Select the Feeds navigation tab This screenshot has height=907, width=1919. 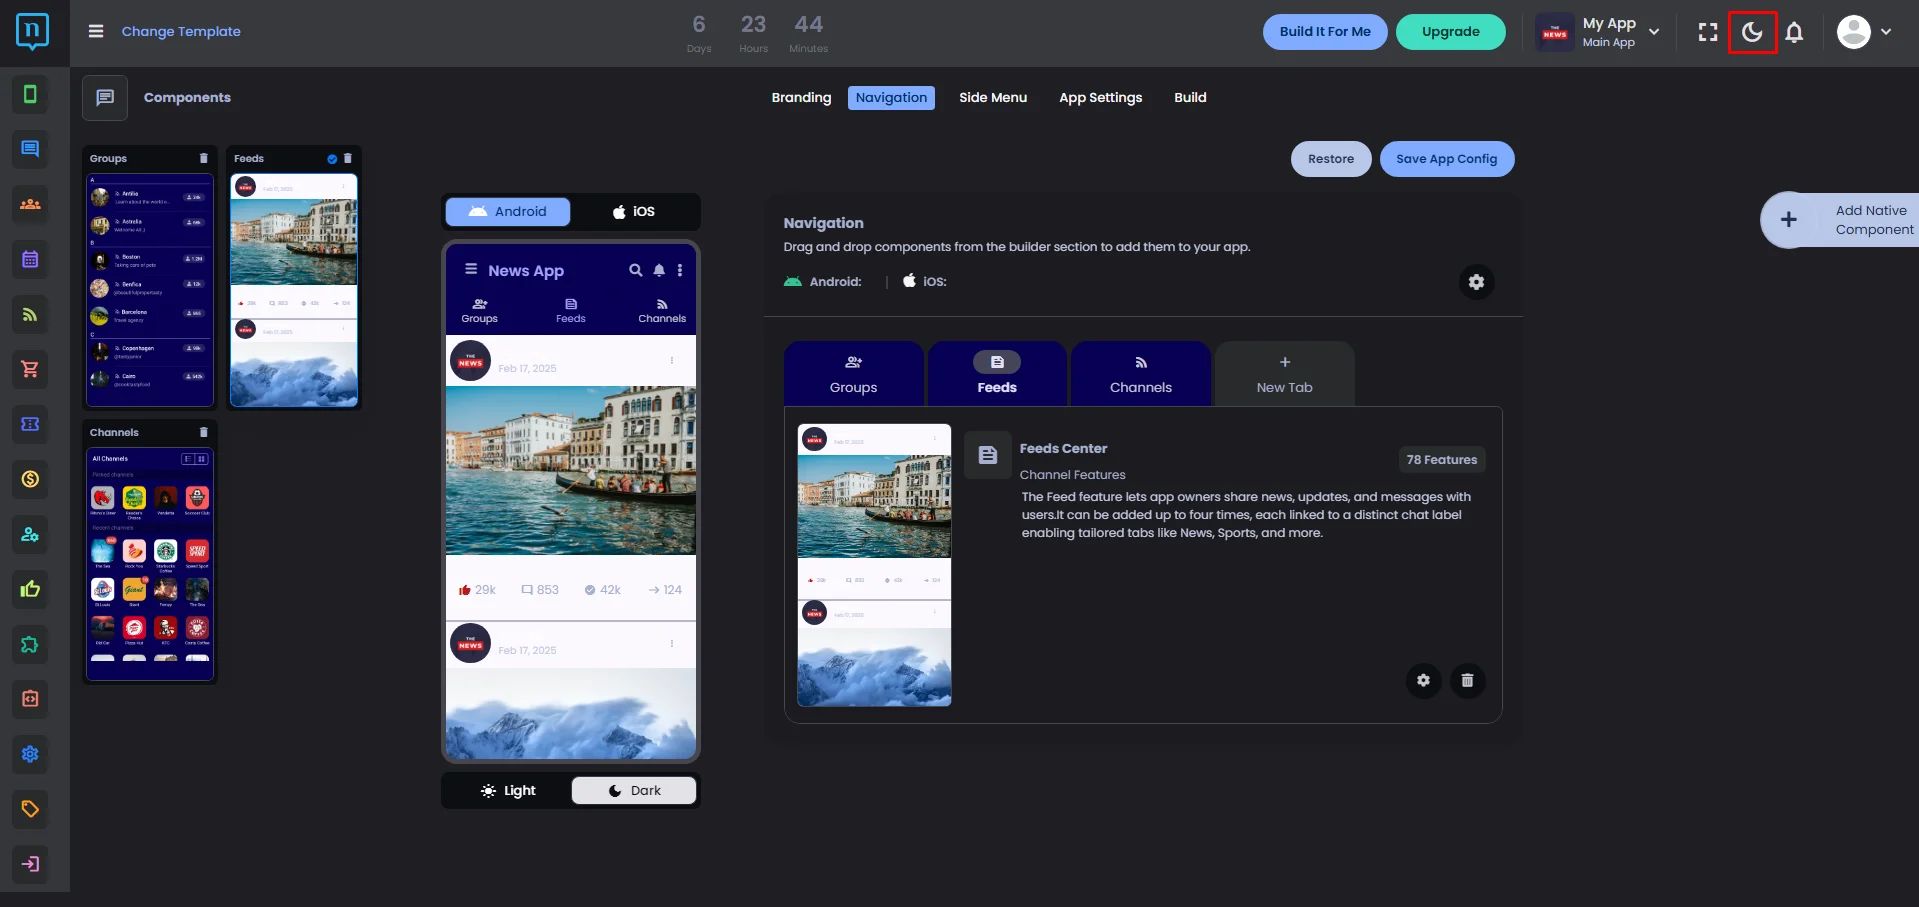point(997,374)
